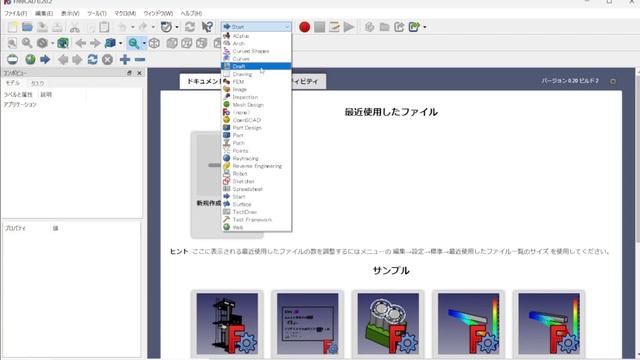The width and height of the screenshot is (640, 360).
Task: Close the combo view panel with X
Action: pyautogui.click(x=139, y=73)
